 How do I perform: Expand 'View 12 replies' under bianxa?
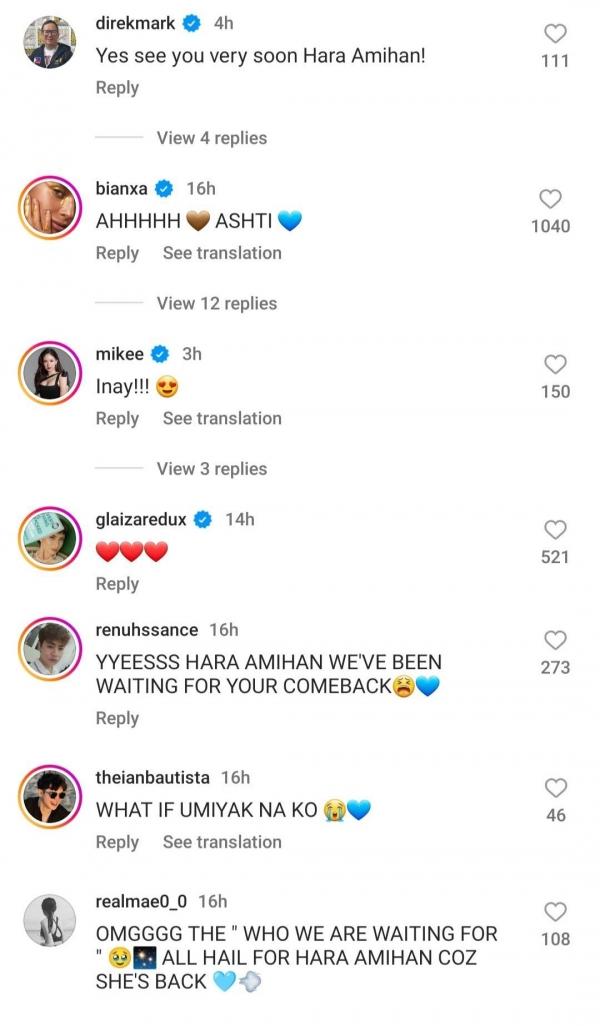pos(216,303)
